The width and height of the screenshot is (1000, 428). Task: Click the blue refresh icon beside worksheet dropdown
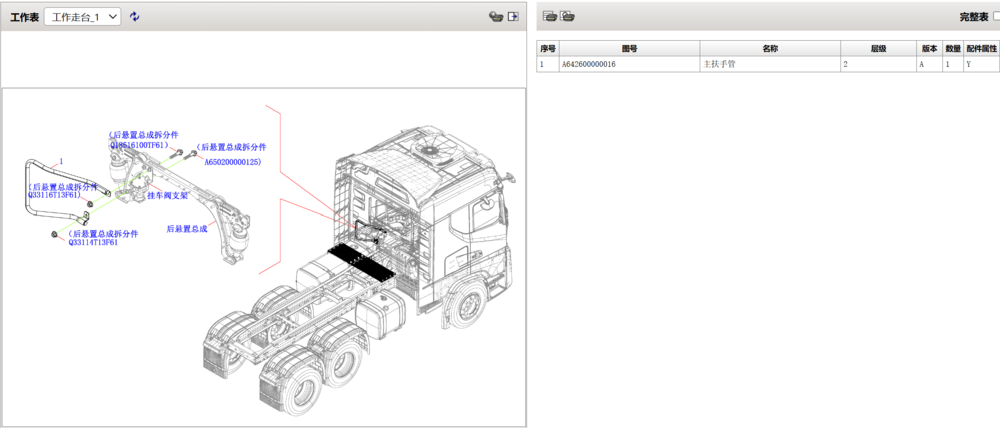pos(135,17)
